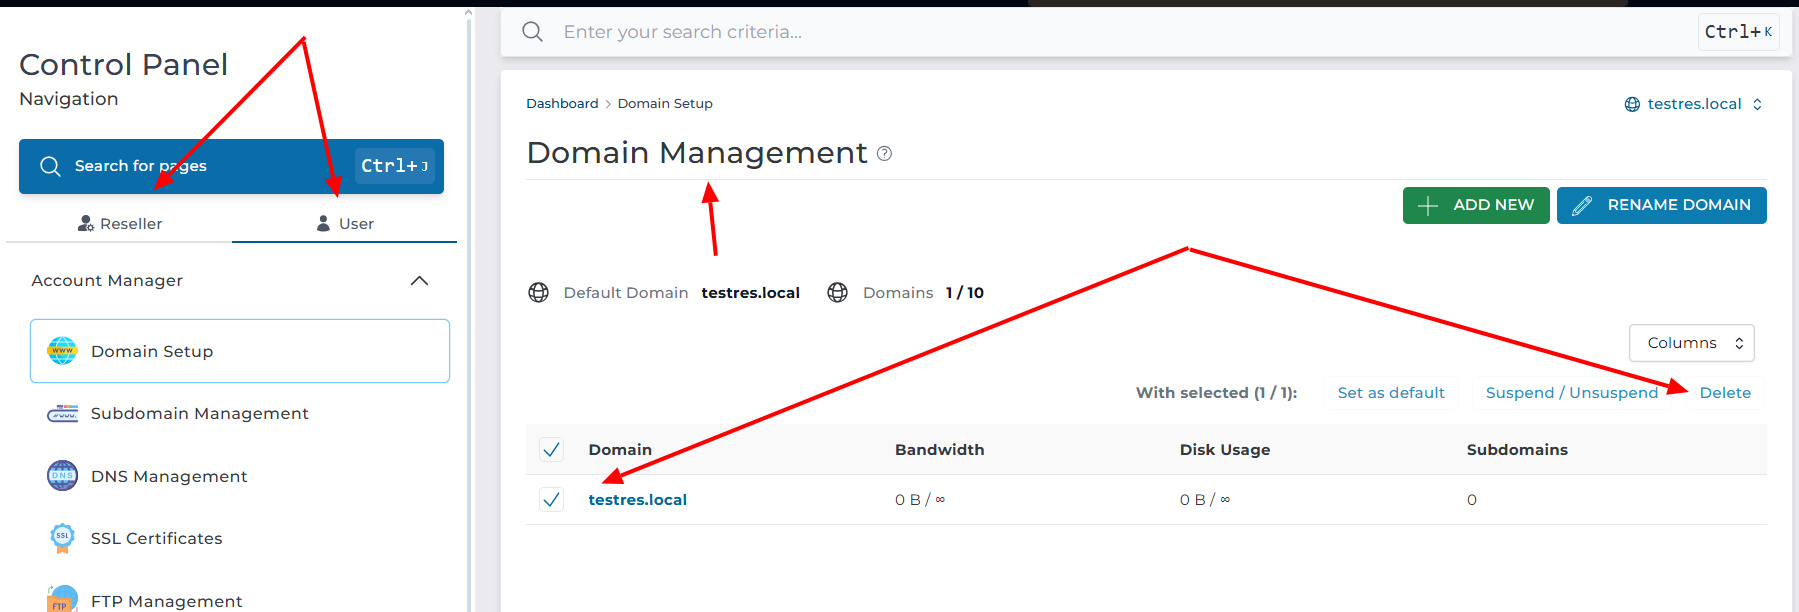Viewport: 1799px width, 612px height.
Task: Click the Delete action for selected domain
Action: coord(1725,393)
